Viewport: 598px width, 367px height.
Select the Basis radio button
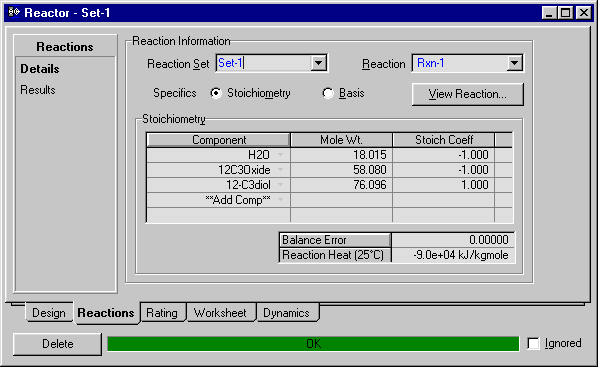pos(328,93)
